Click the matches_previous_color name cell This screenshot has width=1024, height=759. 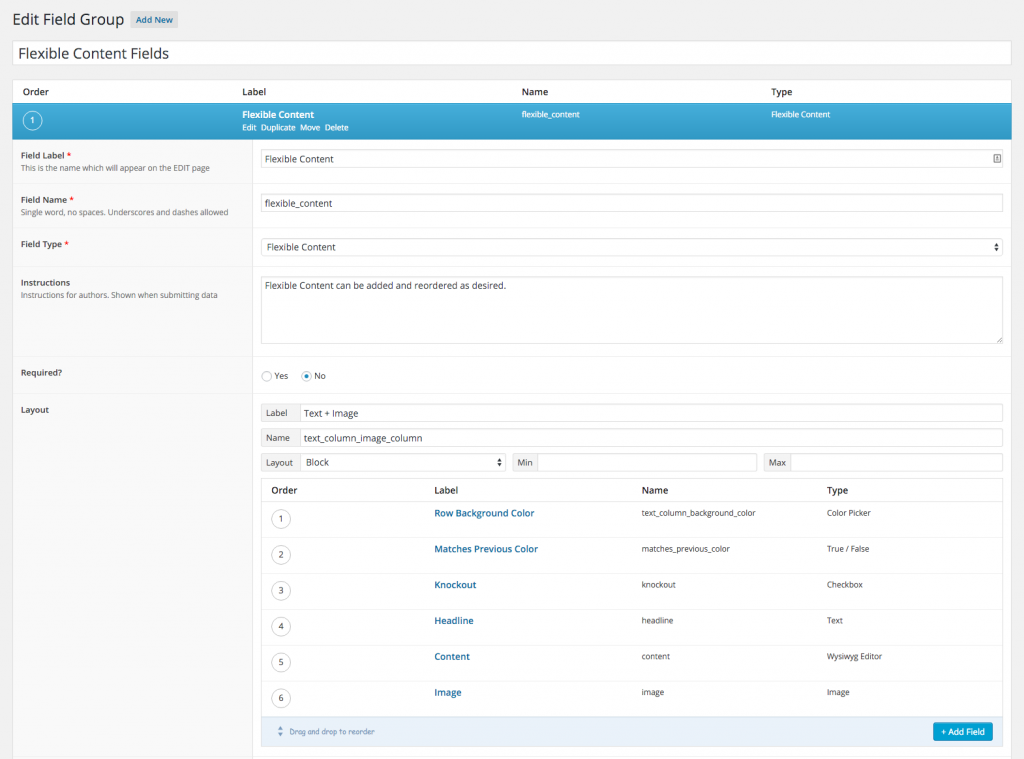click(685, 549)
